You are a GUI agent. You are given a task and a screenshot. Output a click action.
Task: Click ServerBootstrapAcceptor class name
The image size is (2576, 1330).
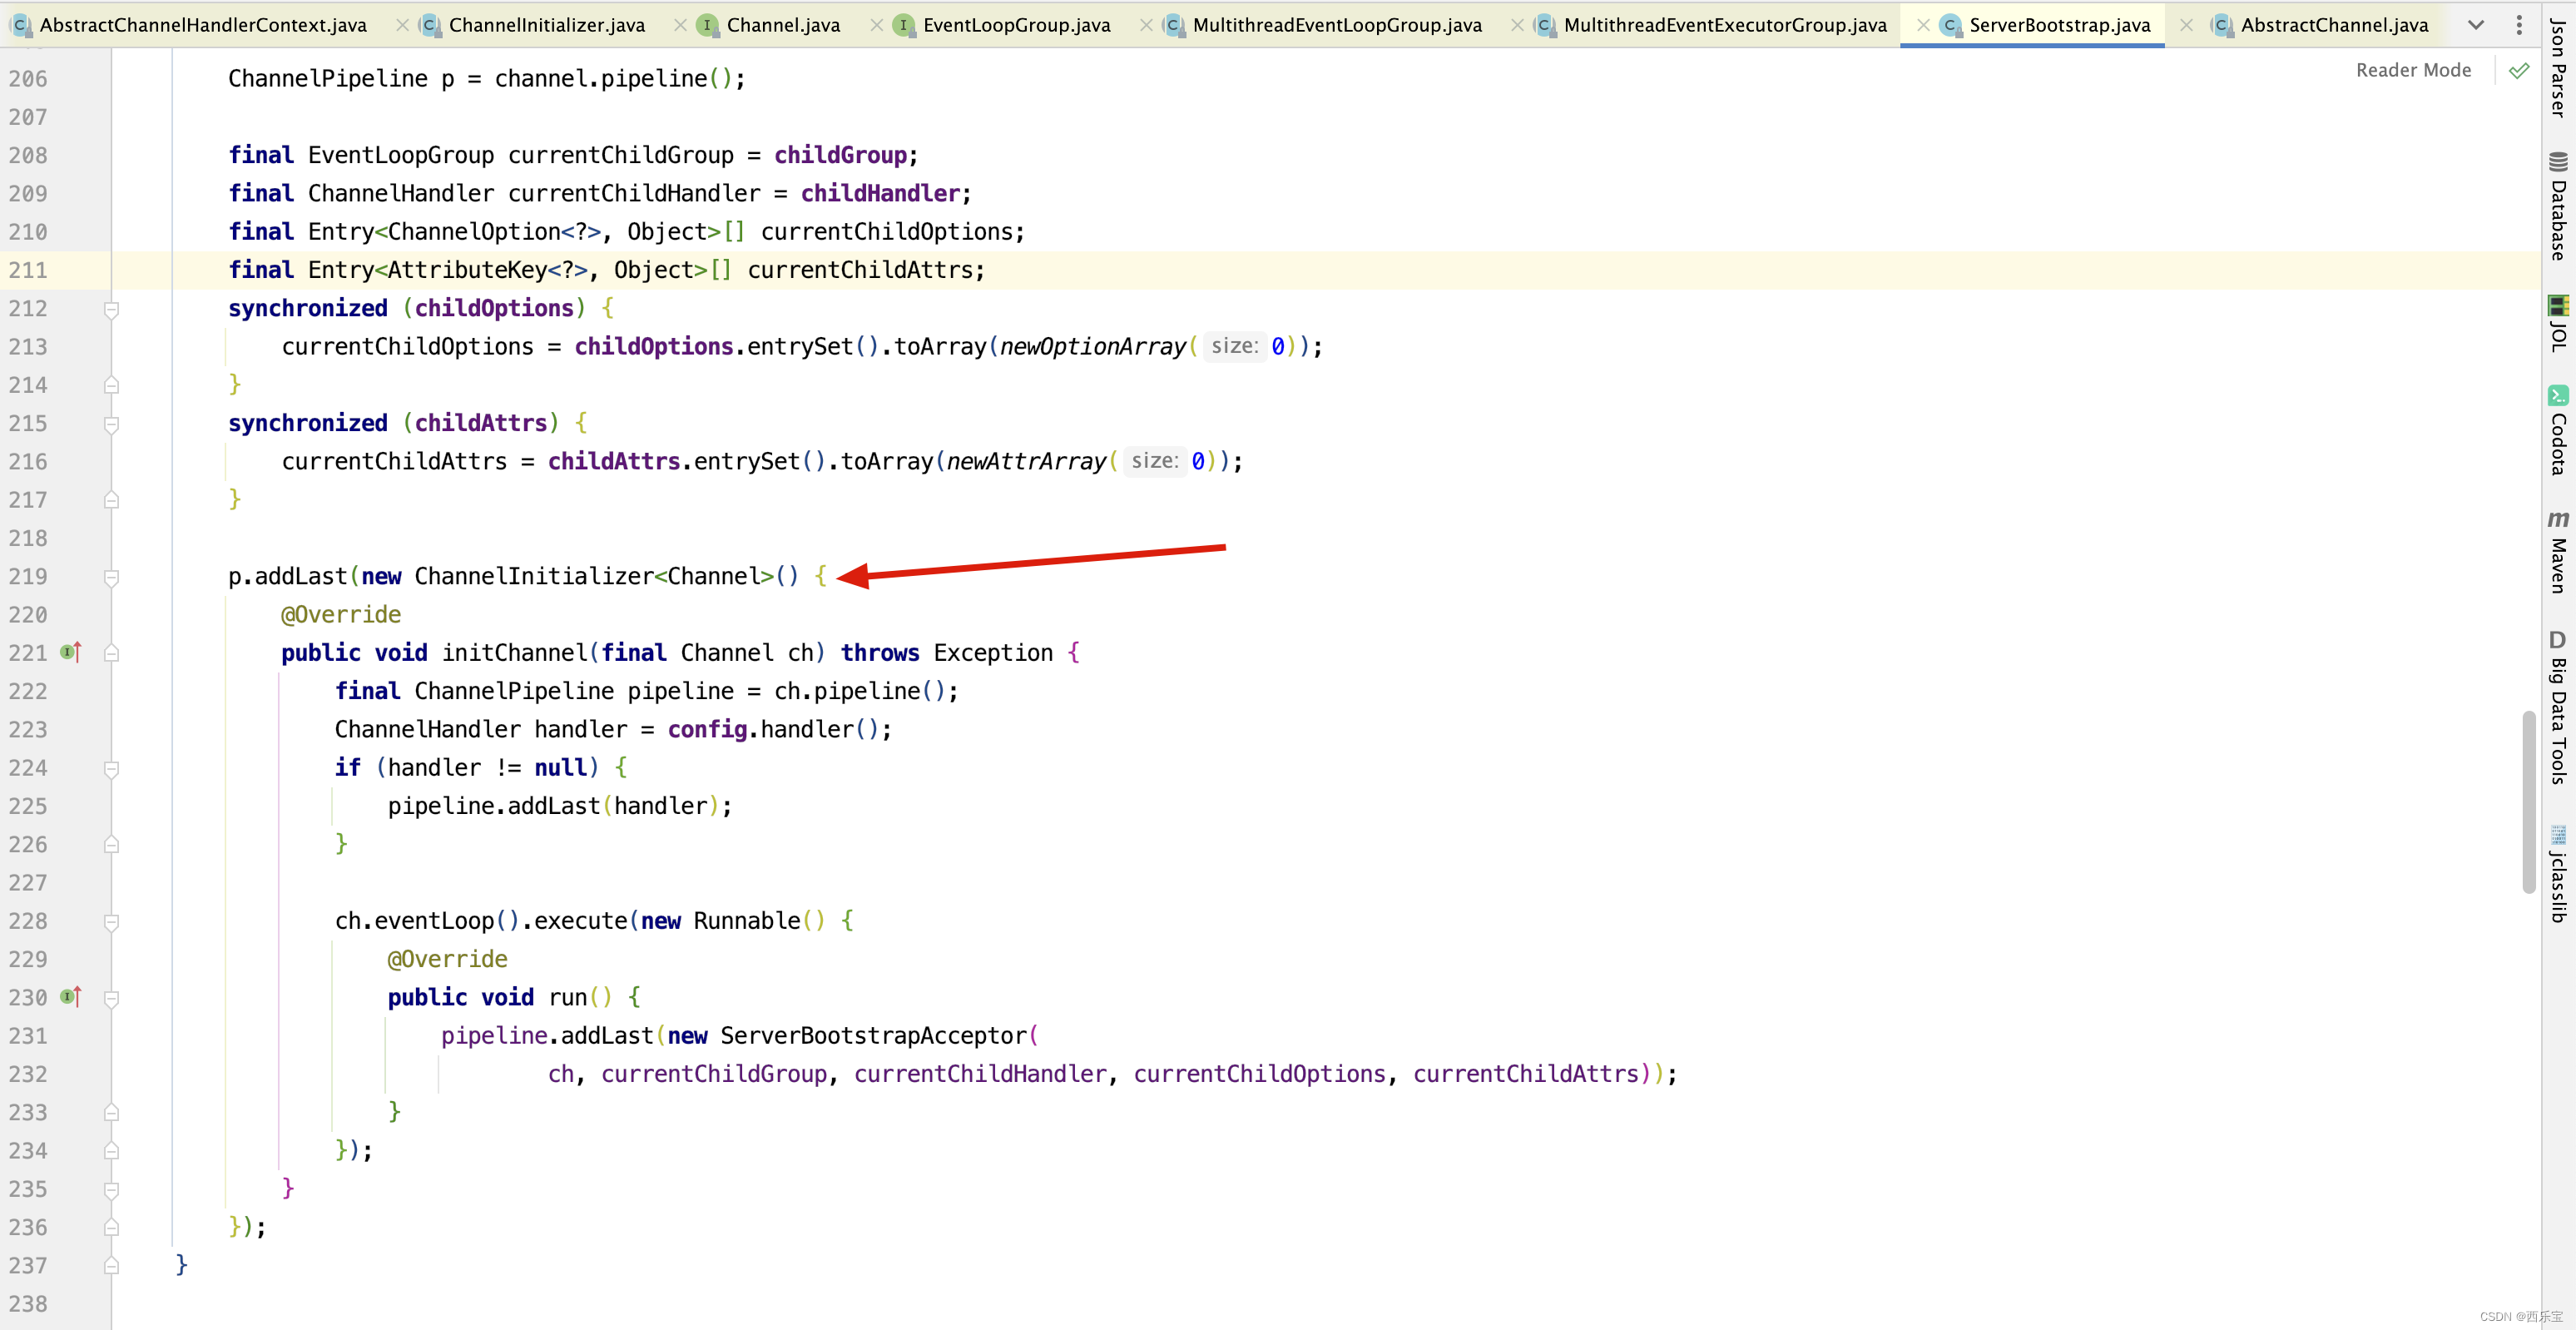[874, 1036]
